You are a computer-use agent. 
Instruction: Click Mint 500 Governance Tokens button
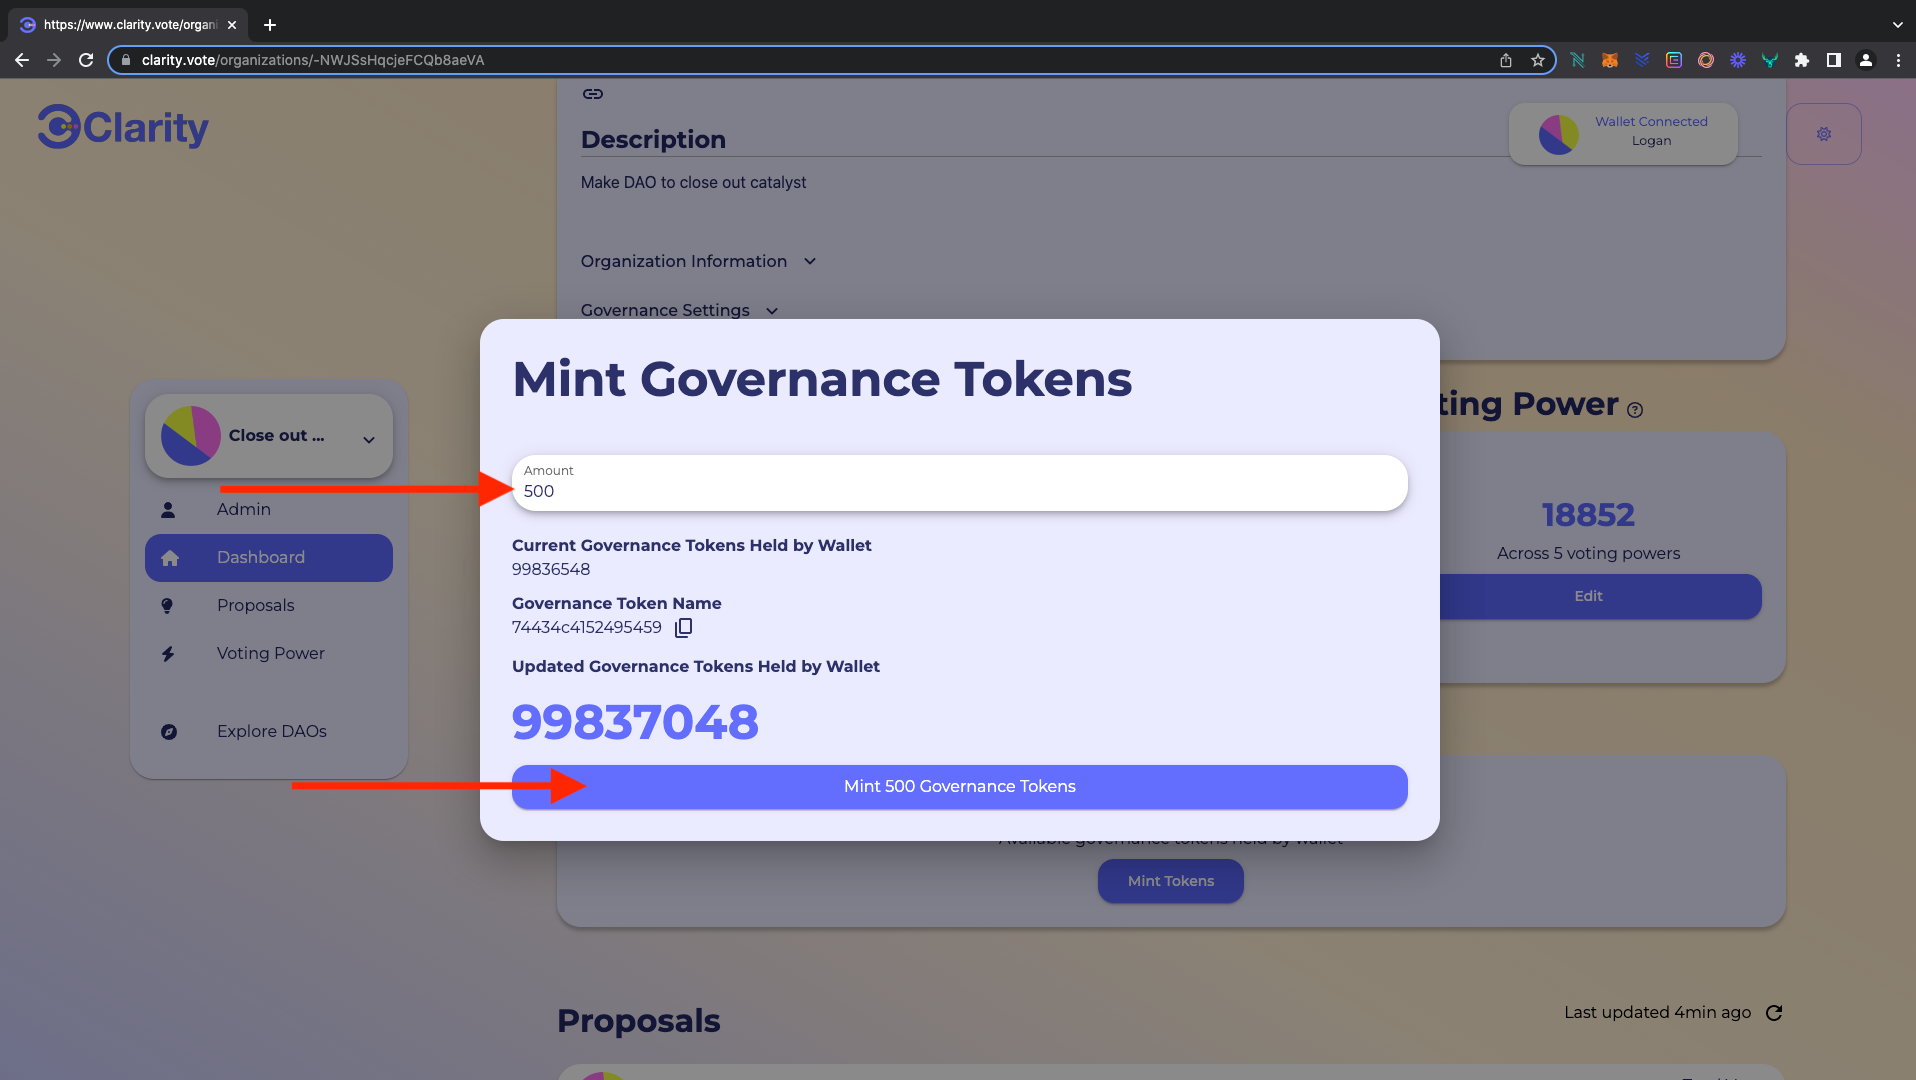click(x=960, y=787)
